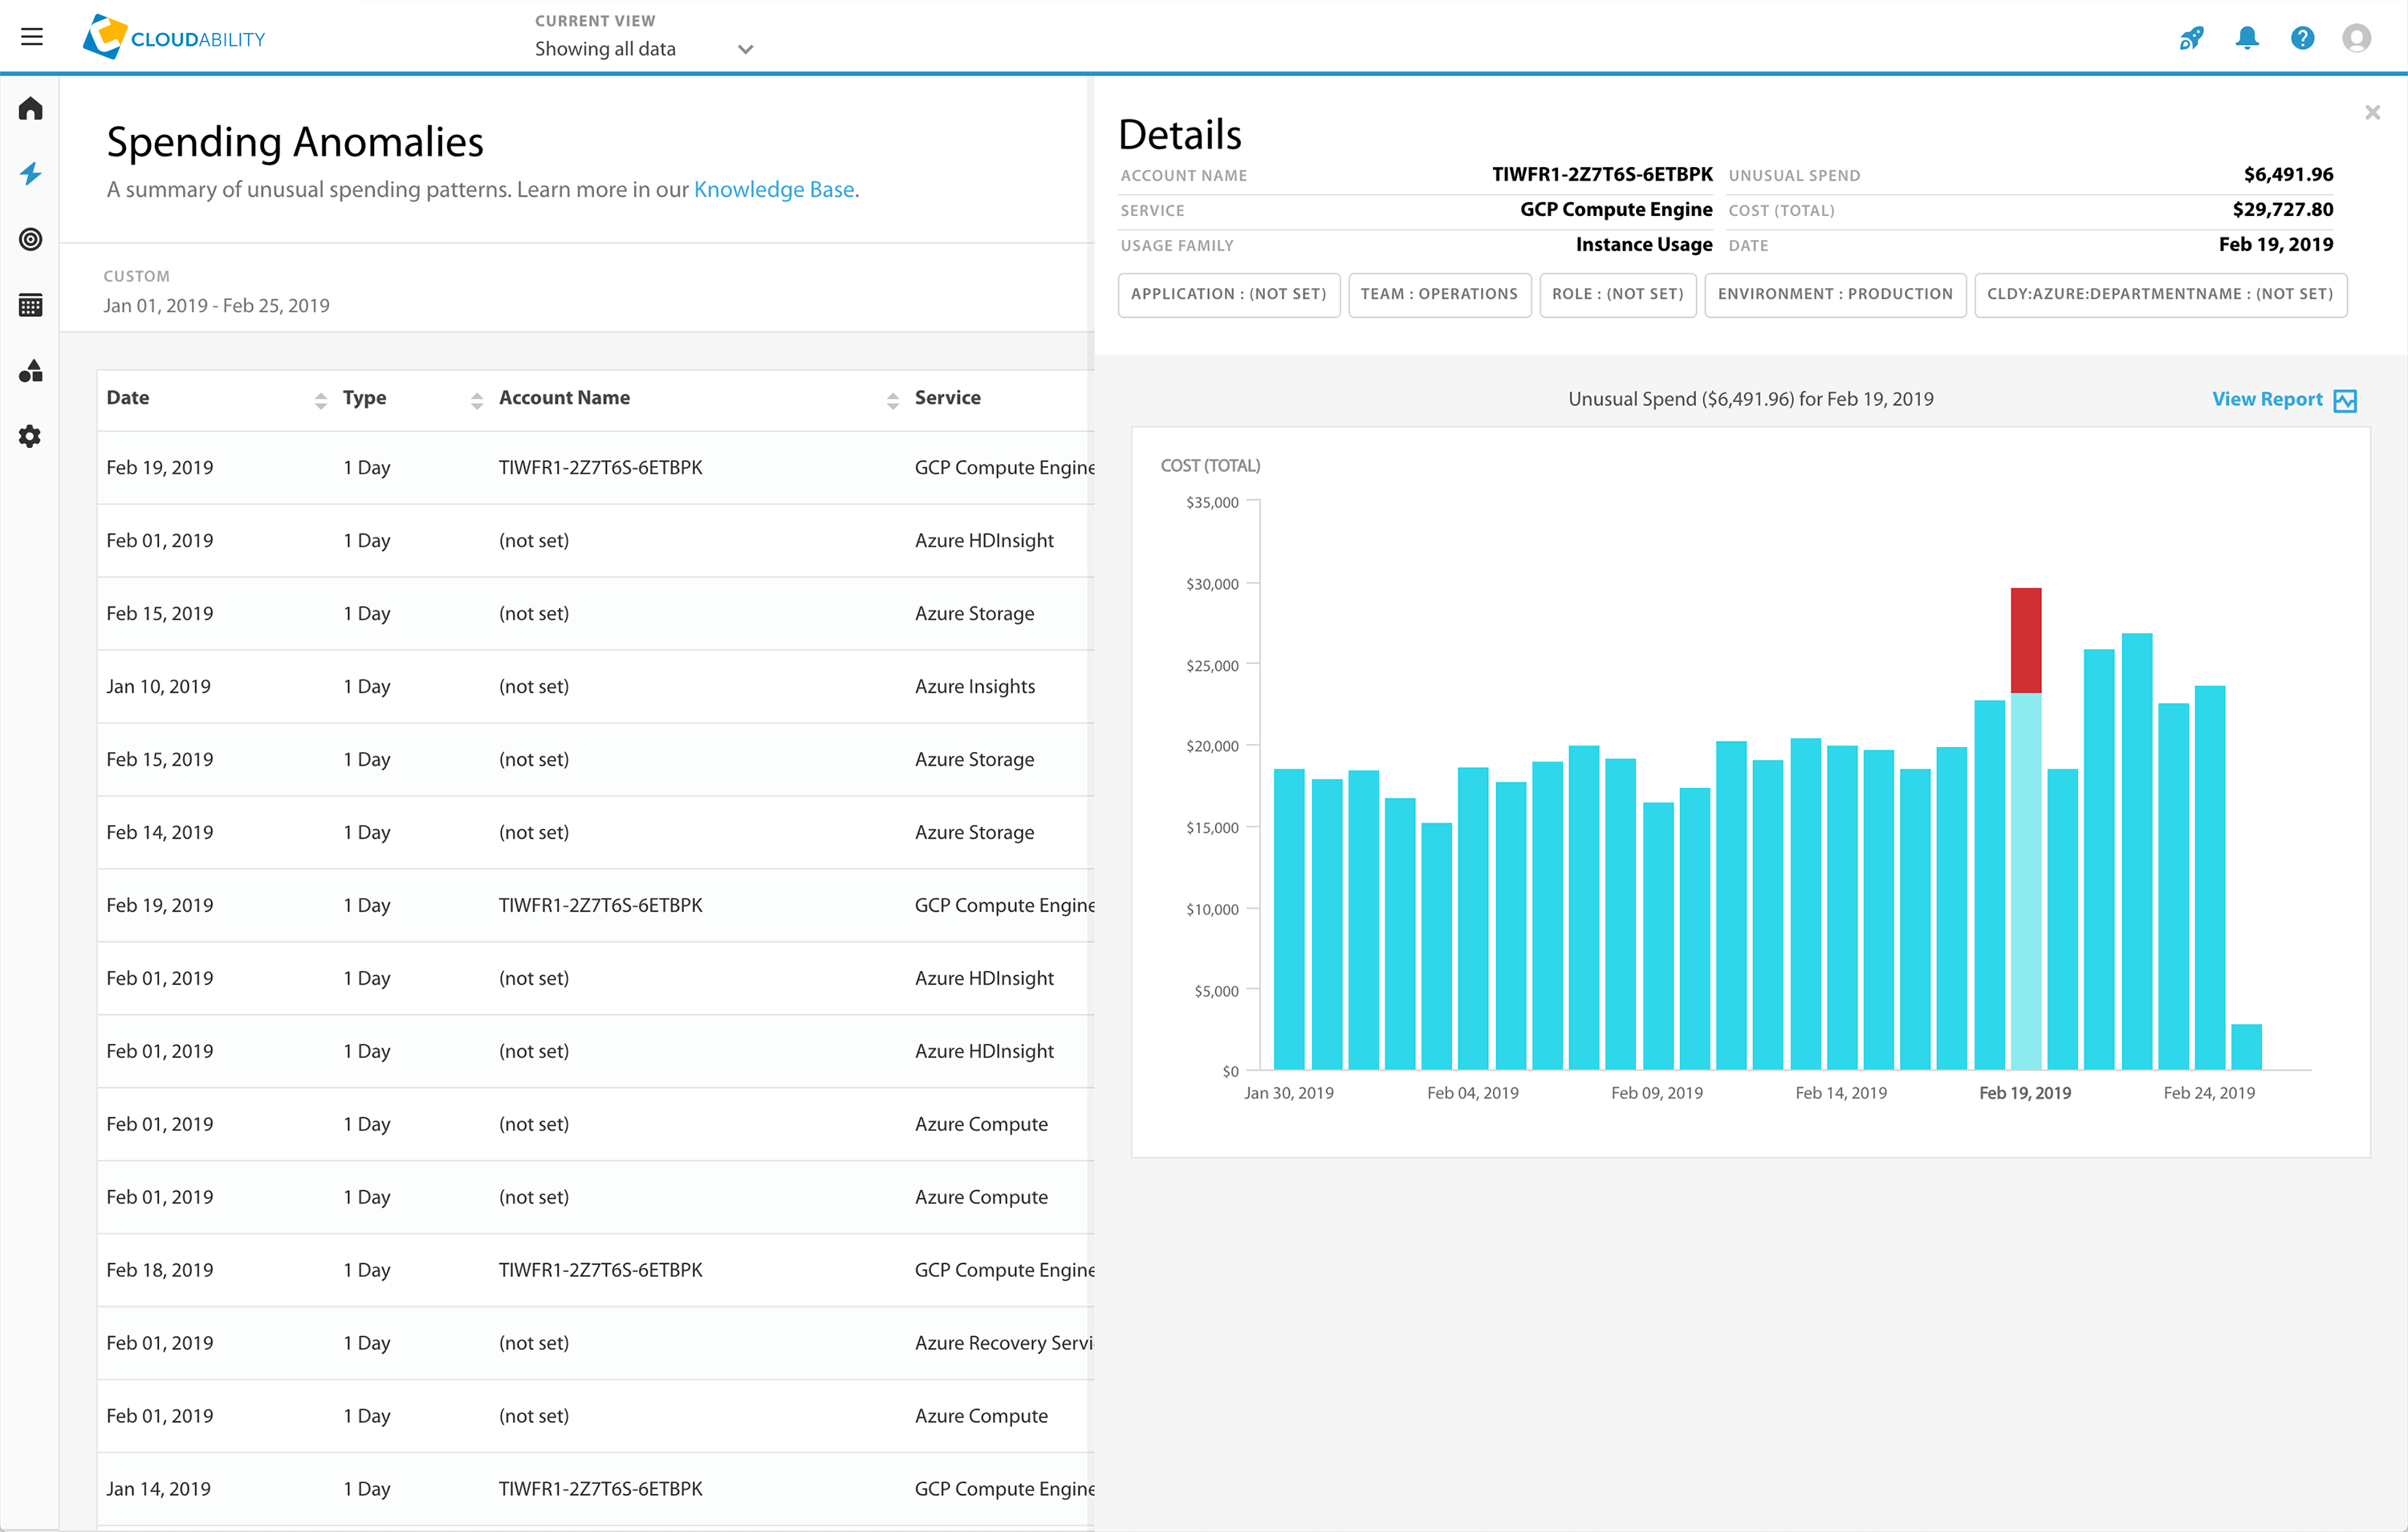2408x1532 pixels.
Task: Open the hamburger navigation menu
Action: point(31,37)
